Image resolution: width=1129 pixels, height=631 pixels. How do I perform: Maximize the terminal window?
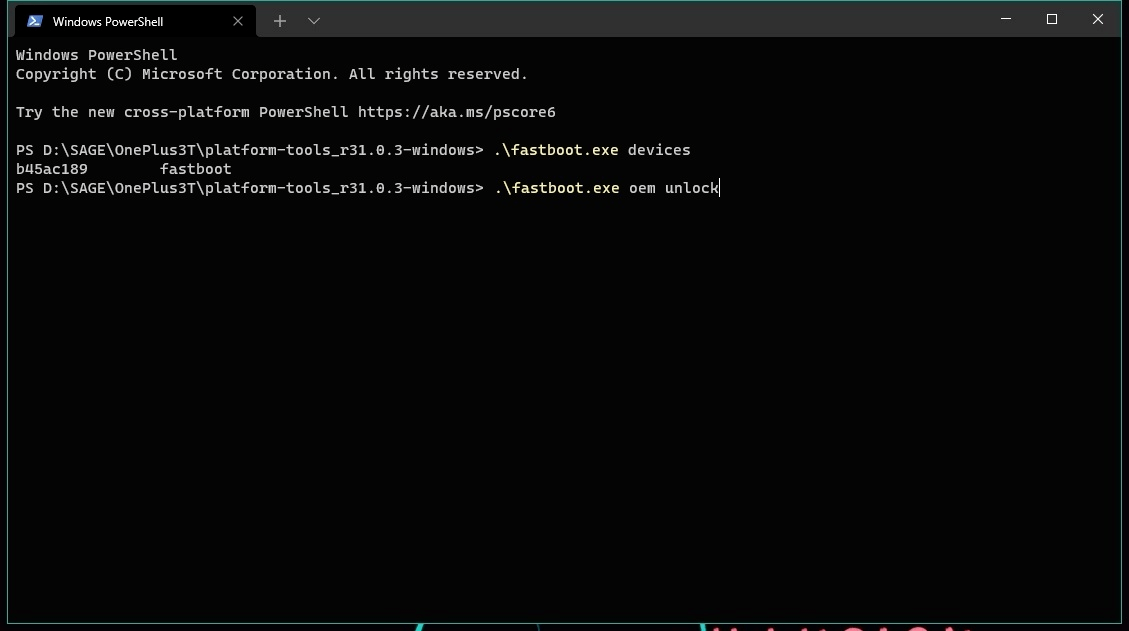1052,19
